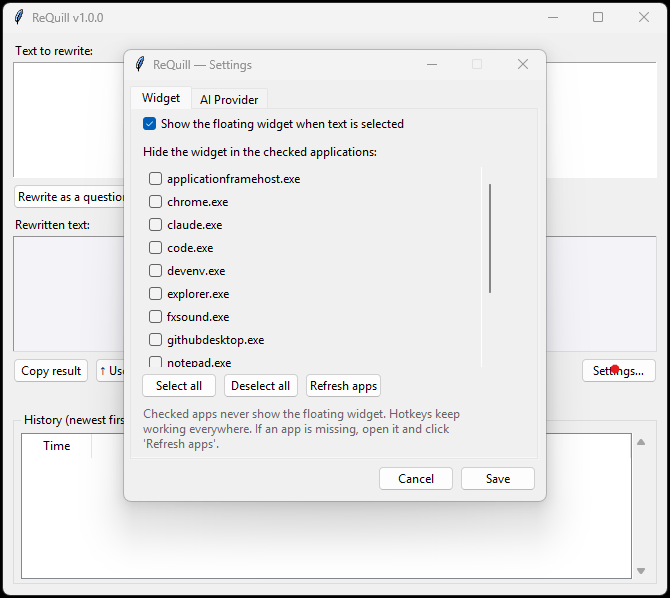This screenshot has height=598, width=670.
Task: Click the Text to rewrite input box
Action: coord(69,120)
